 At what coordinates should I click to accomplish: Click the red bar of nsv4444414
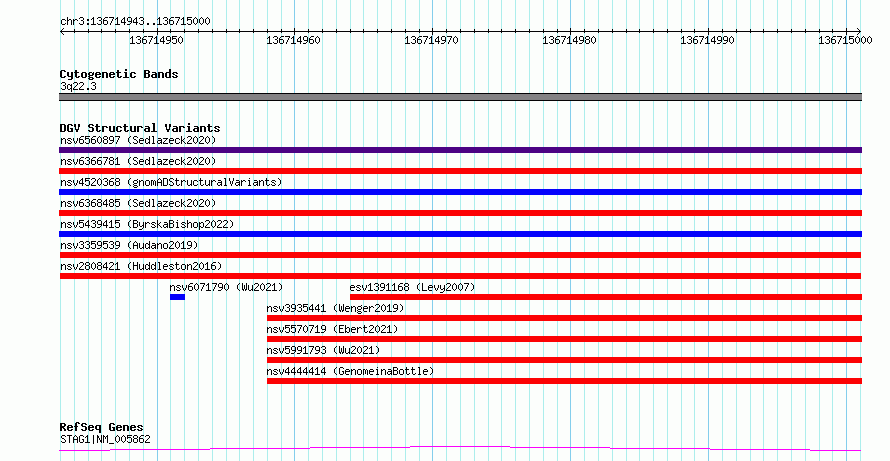tap(564, 381)
